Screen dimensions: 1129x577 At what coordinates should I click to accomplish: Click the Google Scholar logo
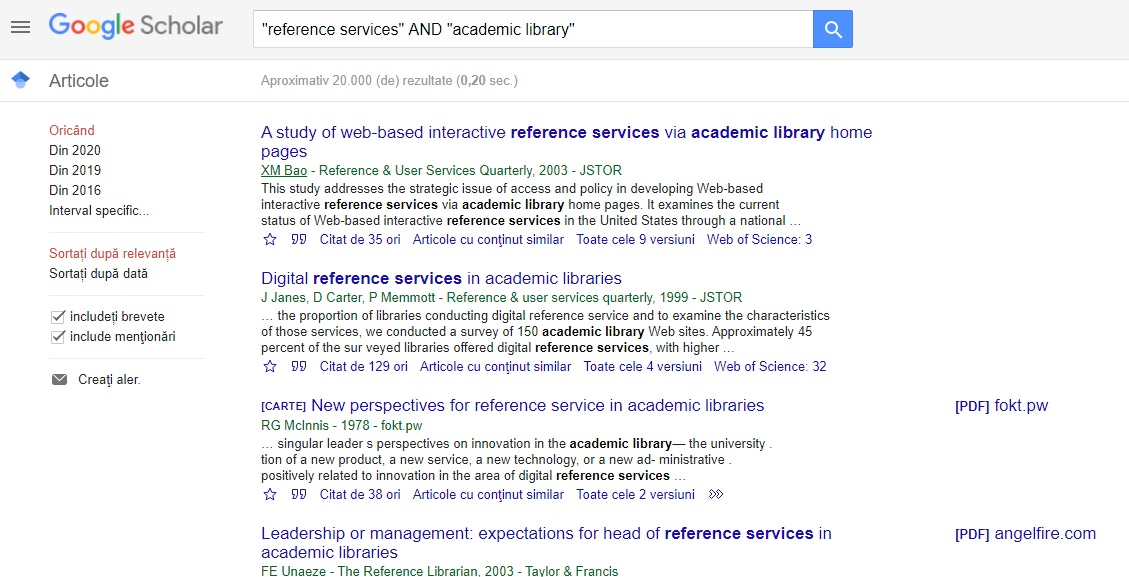coord(135,26)
